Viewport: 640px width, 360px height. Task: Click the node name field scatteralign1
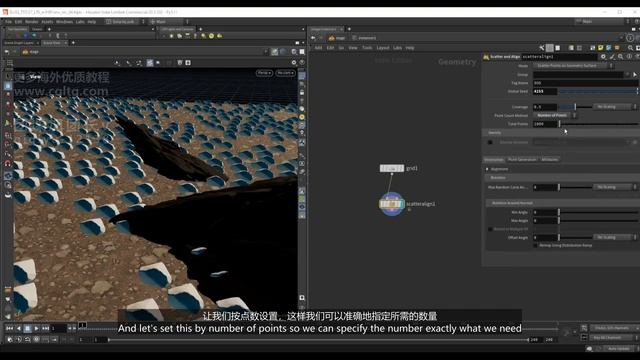[559, 57]
